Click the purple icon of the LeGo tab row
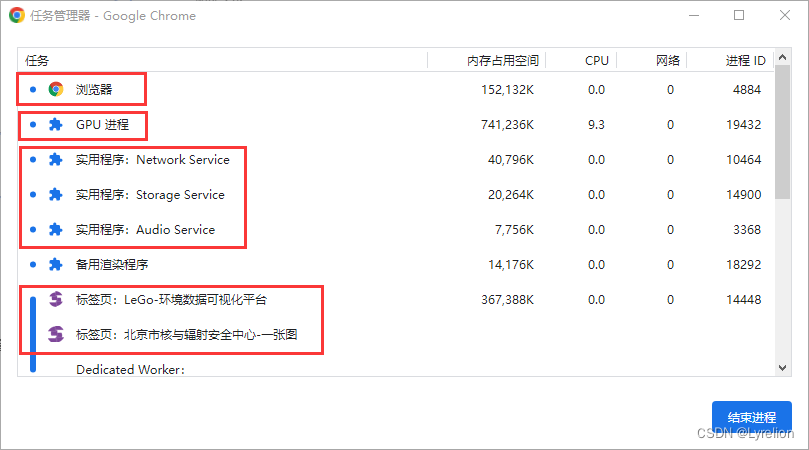 pos(56,299)
